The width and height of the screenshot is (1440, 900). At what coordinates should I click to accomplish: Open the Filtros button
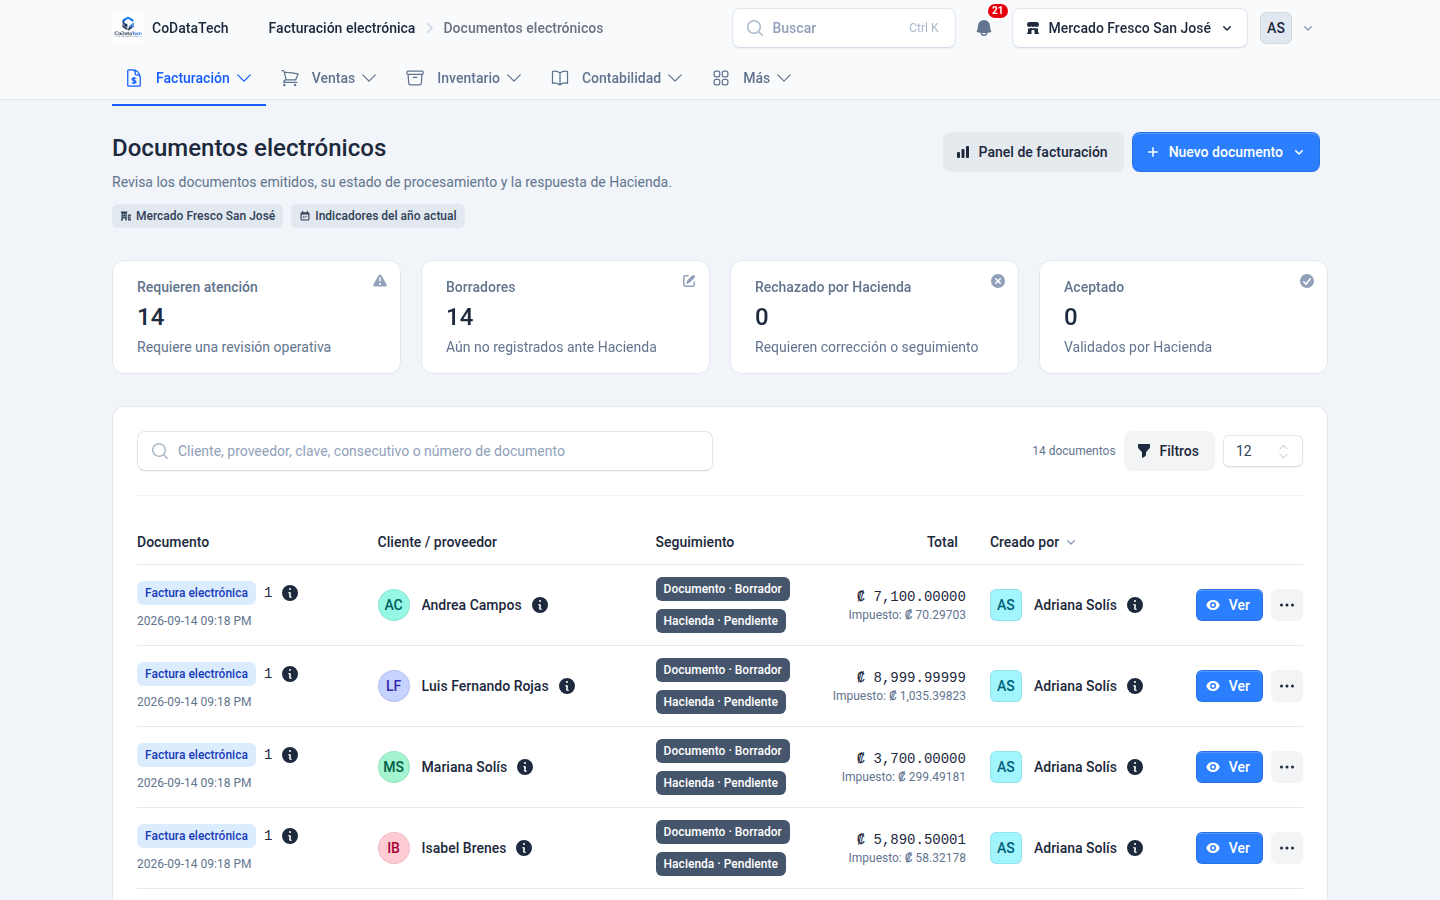pos(1169,451)
